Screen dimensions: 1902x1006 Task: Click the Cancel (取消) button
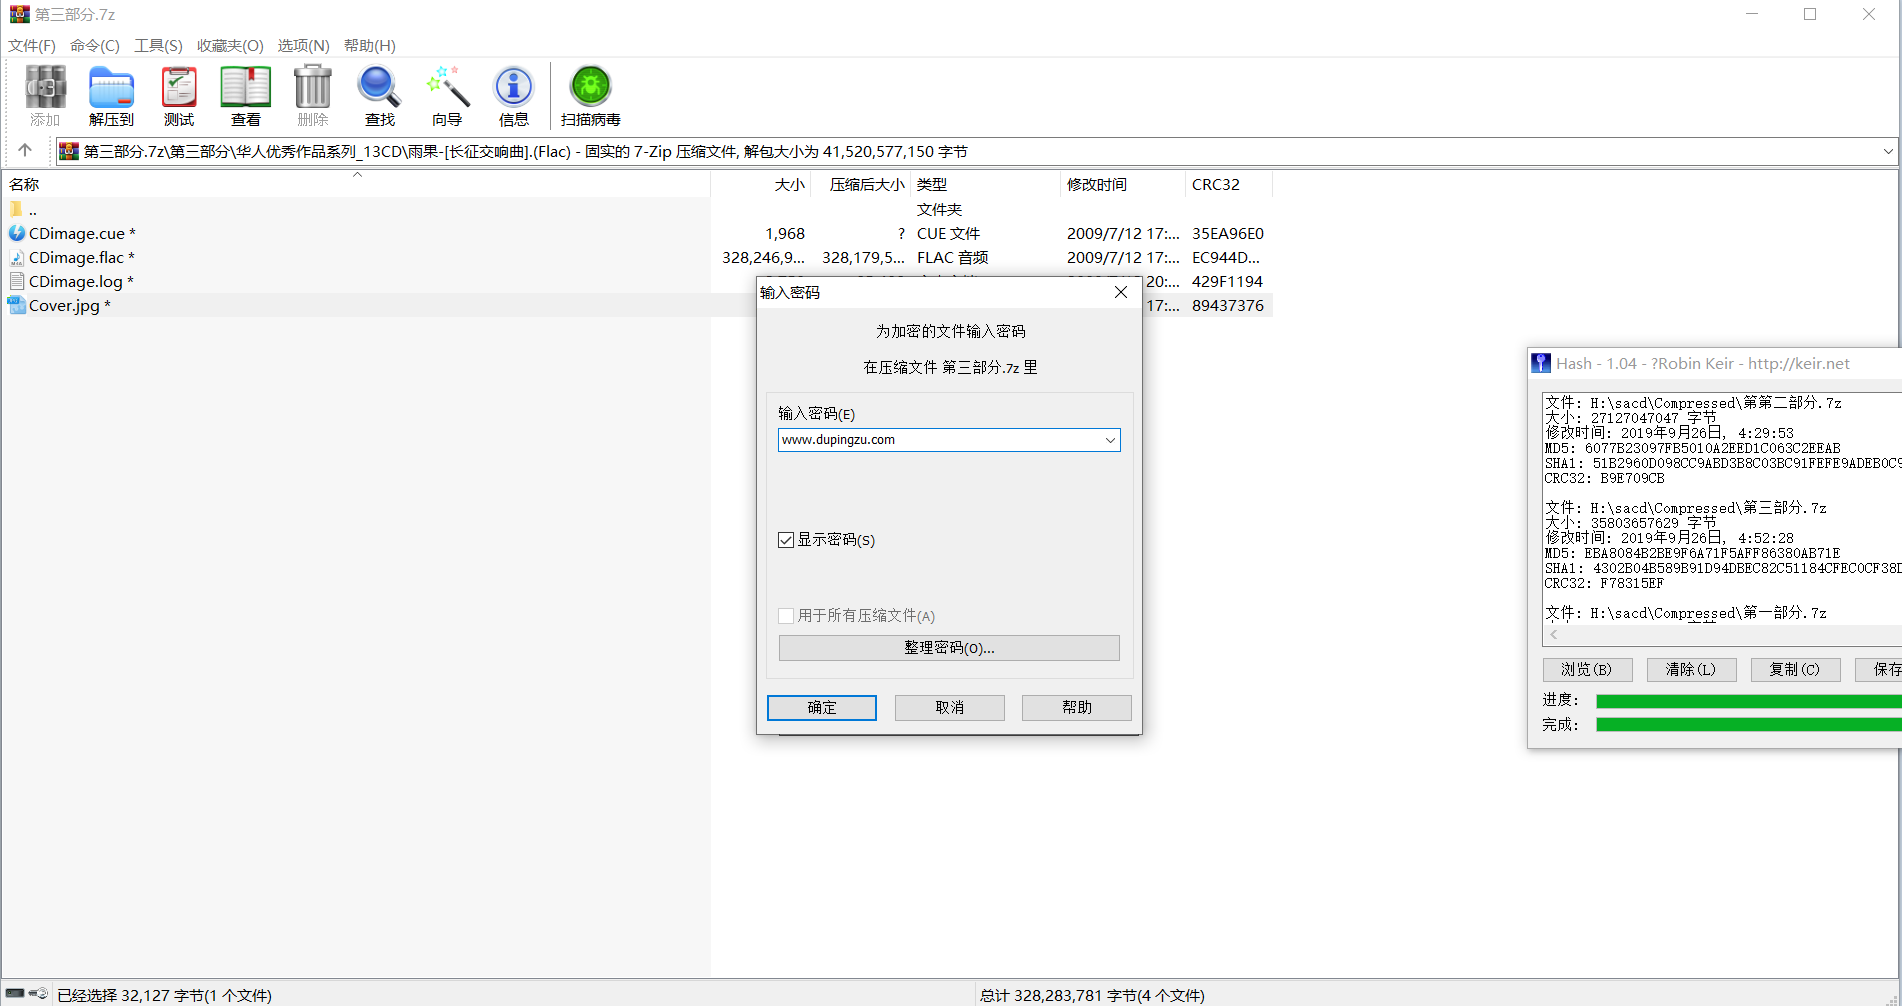(949, 708)
